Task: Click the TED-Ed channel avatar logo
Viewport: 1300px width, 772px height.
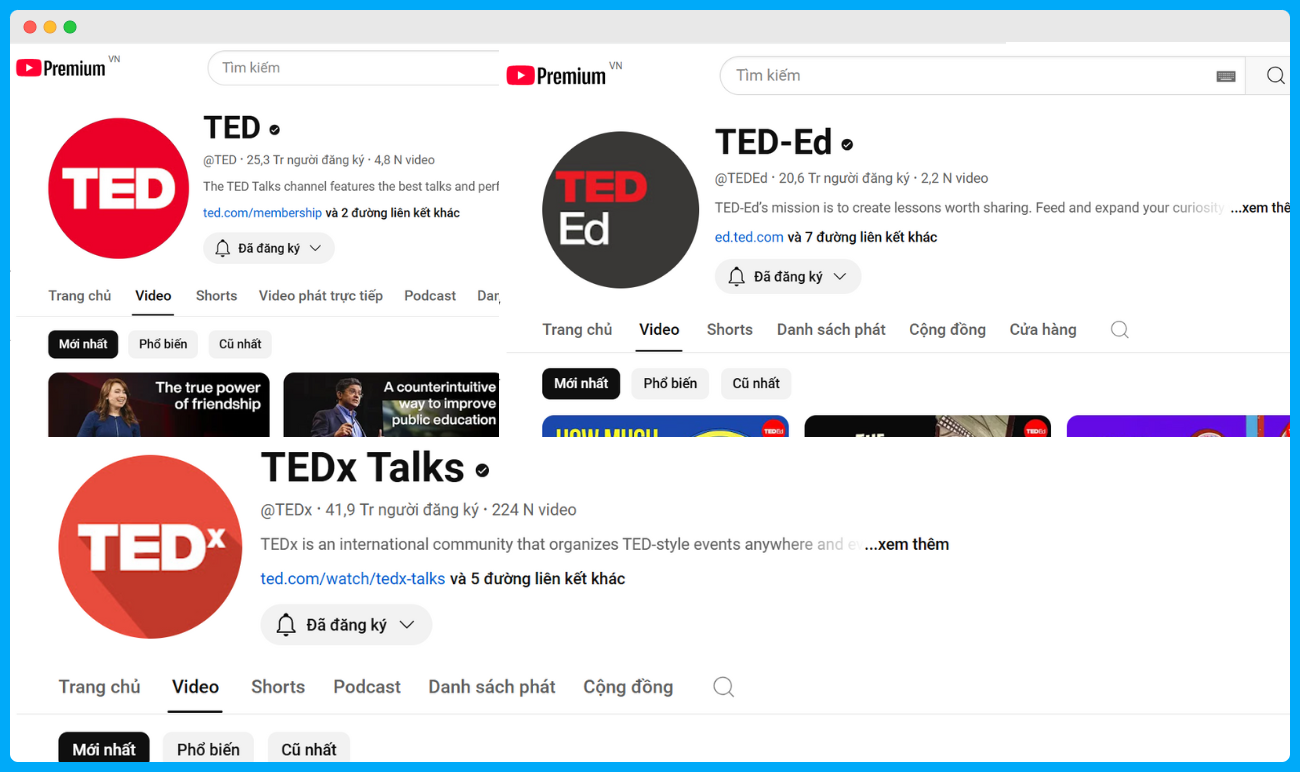Action: [x=620, y=210]
